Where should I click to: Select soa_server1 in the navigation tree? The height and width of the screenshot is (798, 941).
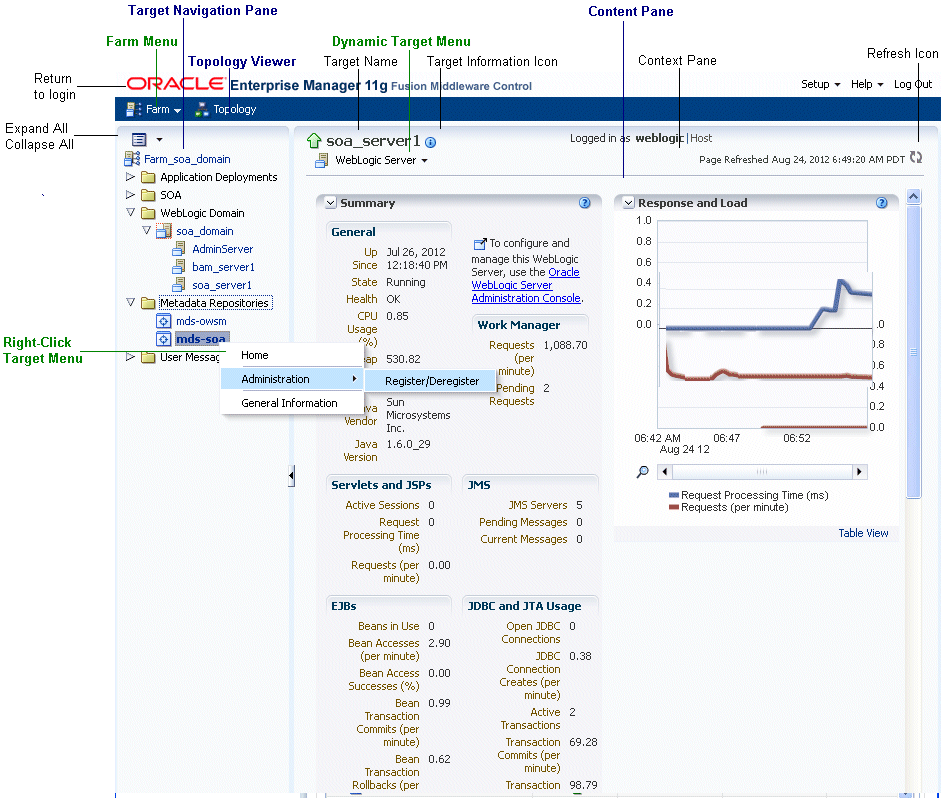coord(222,285)
